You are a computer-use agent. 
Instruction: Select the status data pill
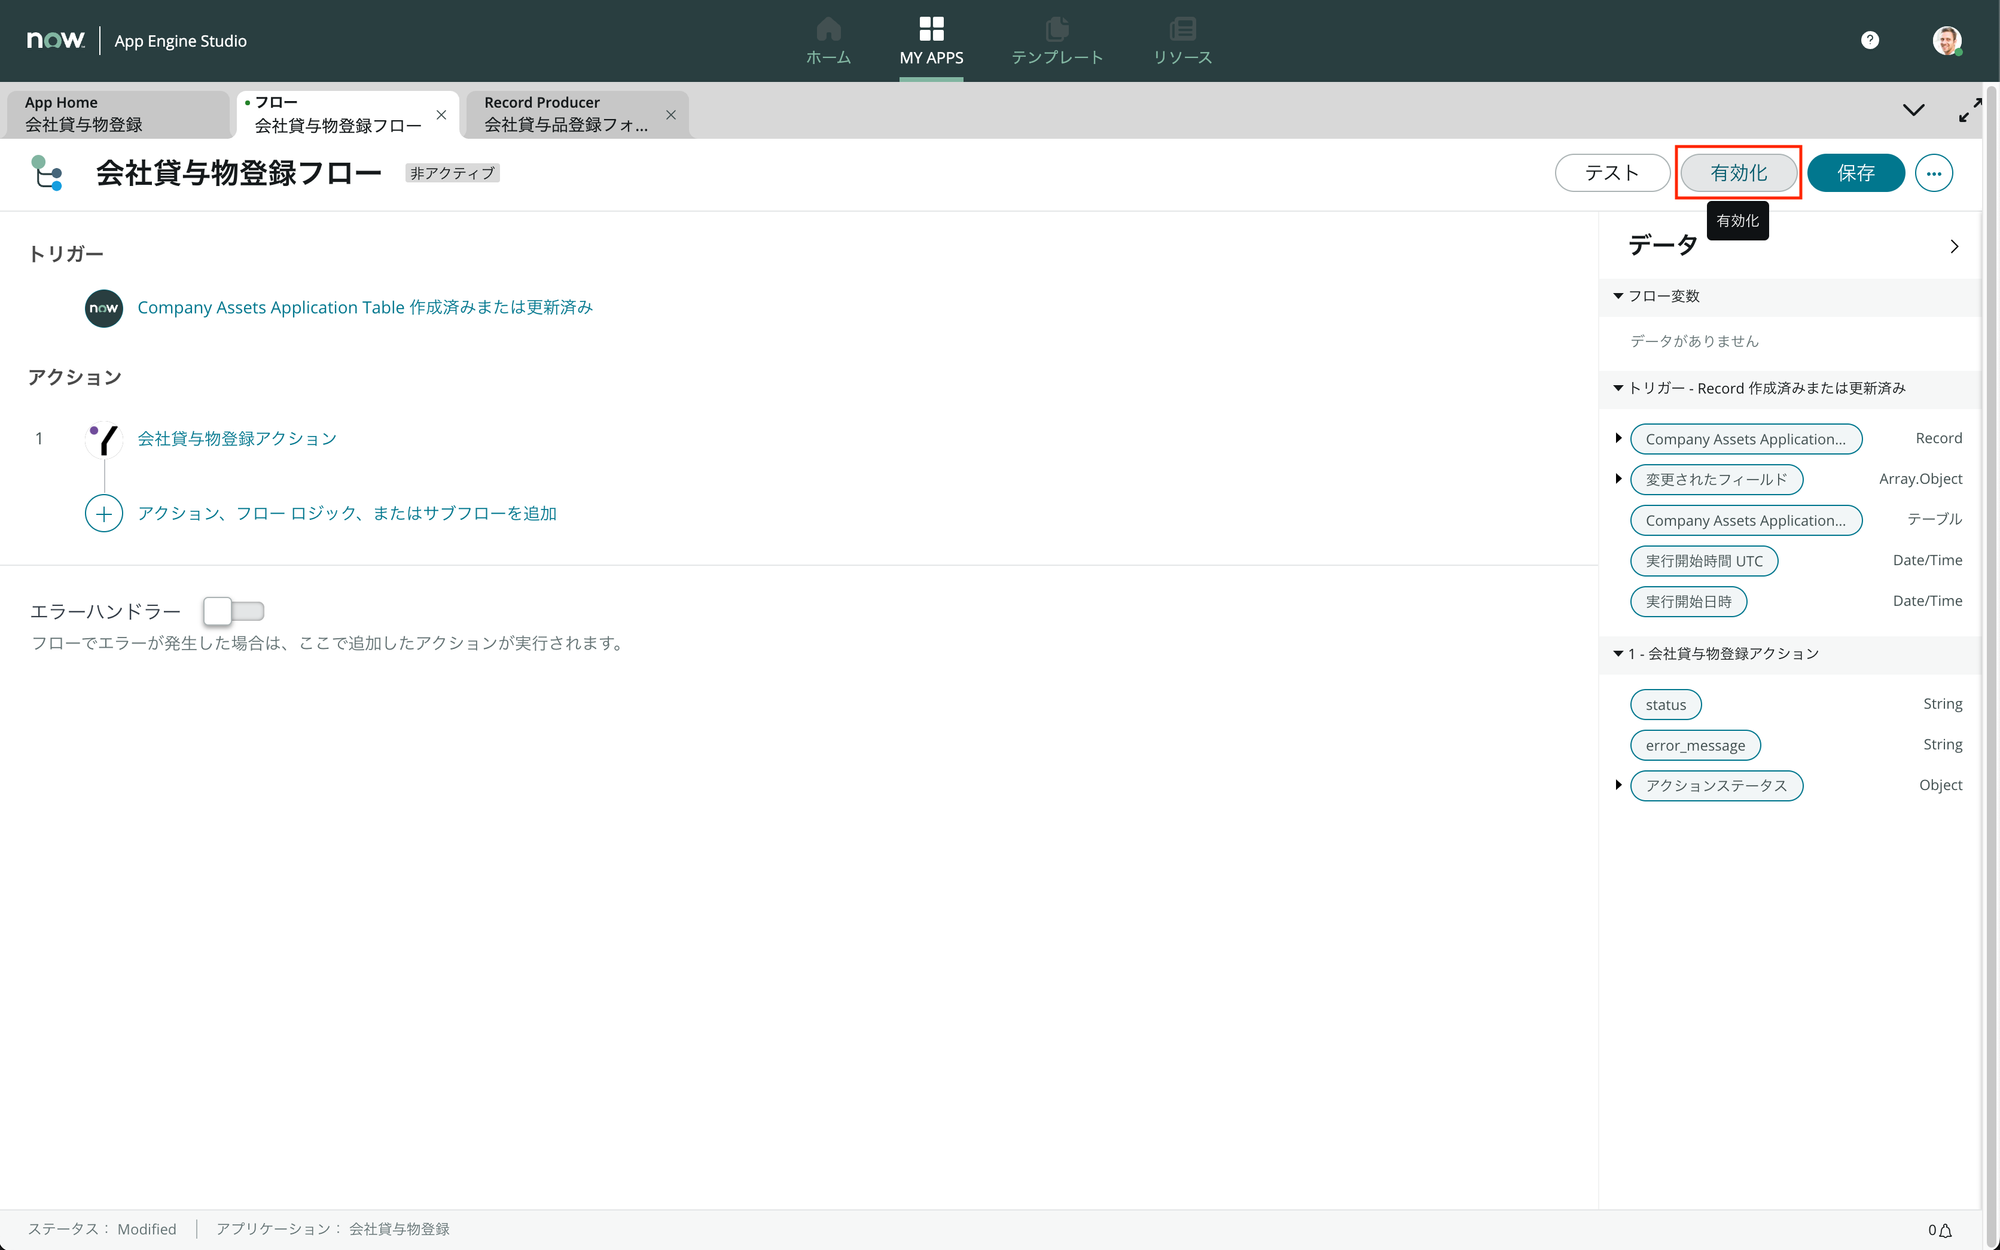coord(1666,705)
